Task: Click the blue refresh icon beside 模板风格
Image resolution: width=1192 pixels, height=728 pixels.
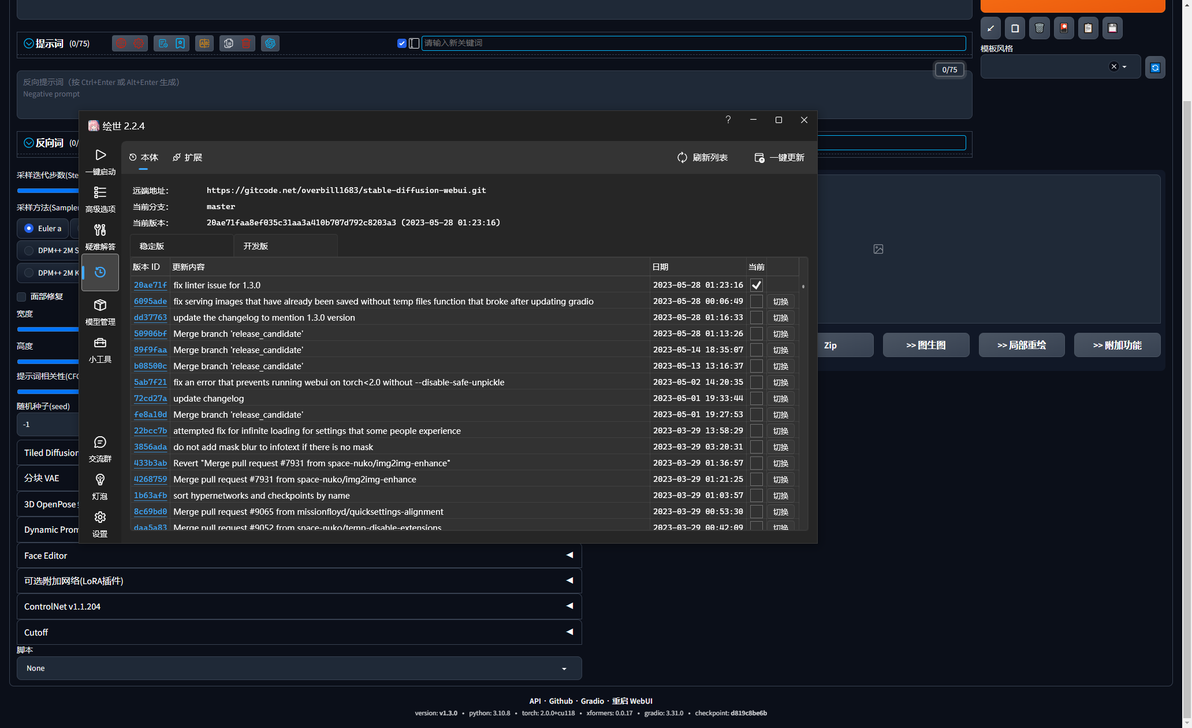Action: coord(1155,68)
